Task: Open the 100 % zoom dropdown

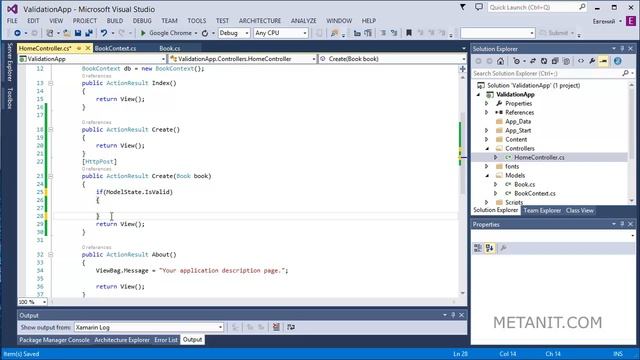Action: point(33,302)
